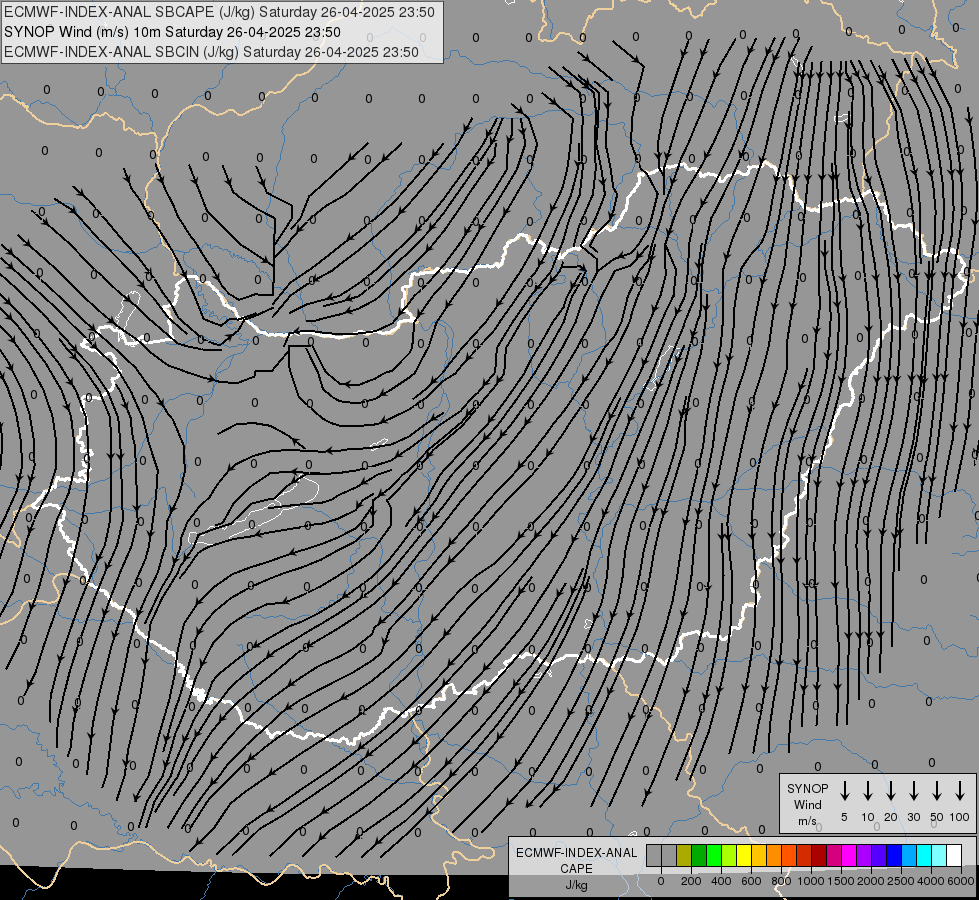The image size is (979, 900).
Task: Select the SYNOP Wind 10m title line
Action: [172, 32]
